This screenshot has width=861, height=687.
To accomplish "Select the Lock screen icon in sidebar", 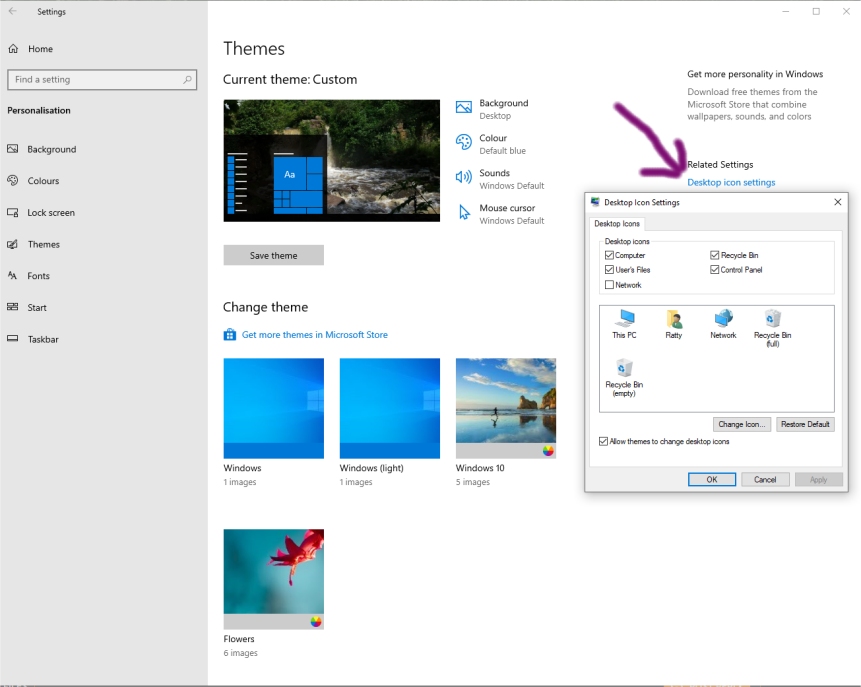I will pos(13,213).
